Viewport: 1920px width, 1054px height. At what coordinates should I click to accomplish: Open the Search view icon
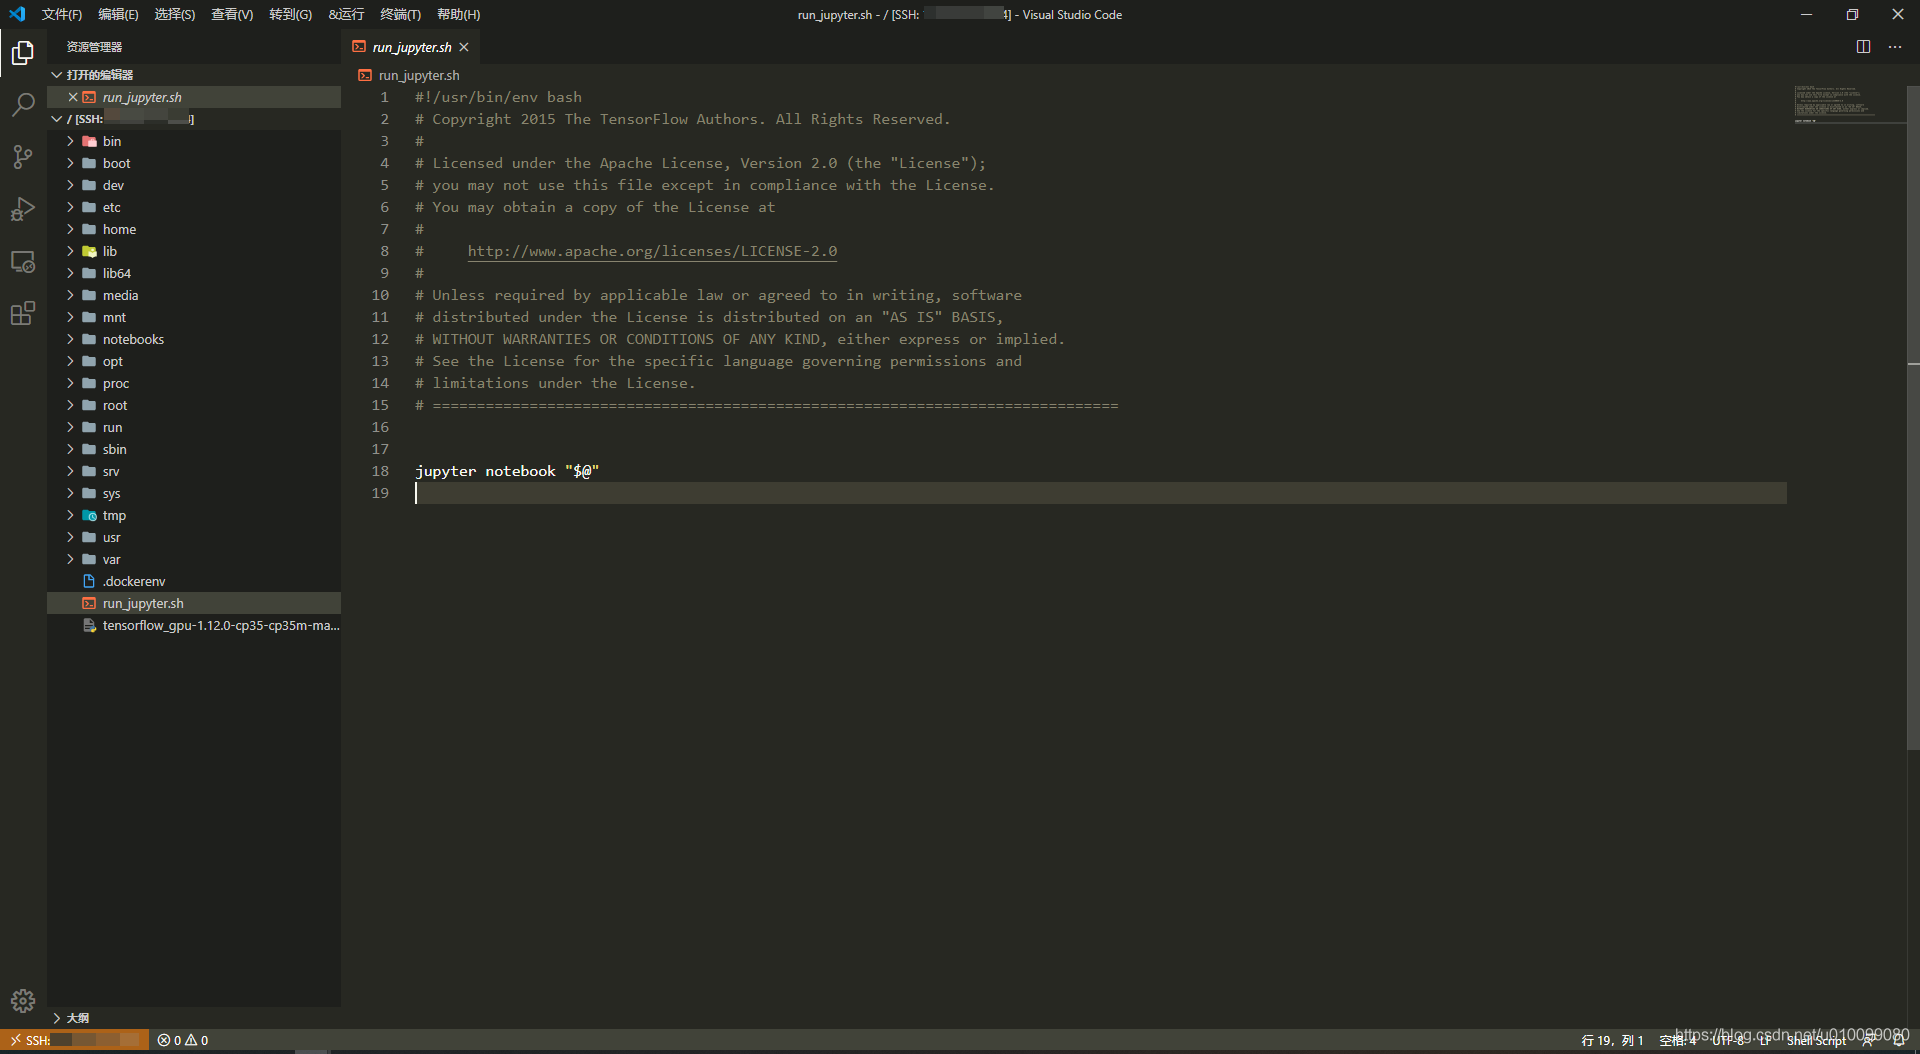pos(23,104)
